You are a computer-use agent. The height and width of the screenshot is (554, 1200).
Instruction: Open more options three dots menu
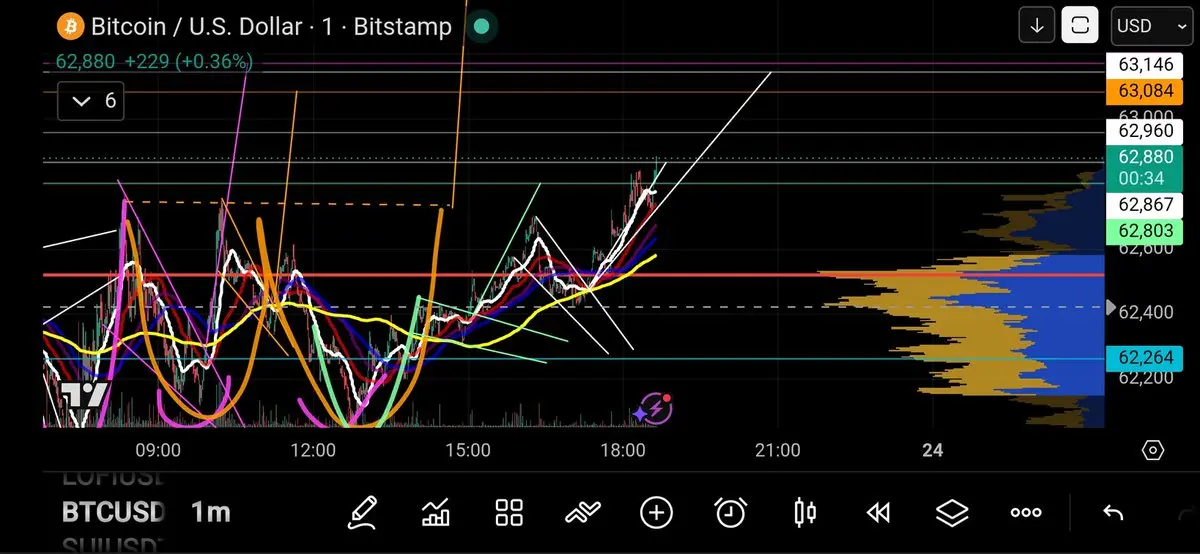pos(1026,513)
